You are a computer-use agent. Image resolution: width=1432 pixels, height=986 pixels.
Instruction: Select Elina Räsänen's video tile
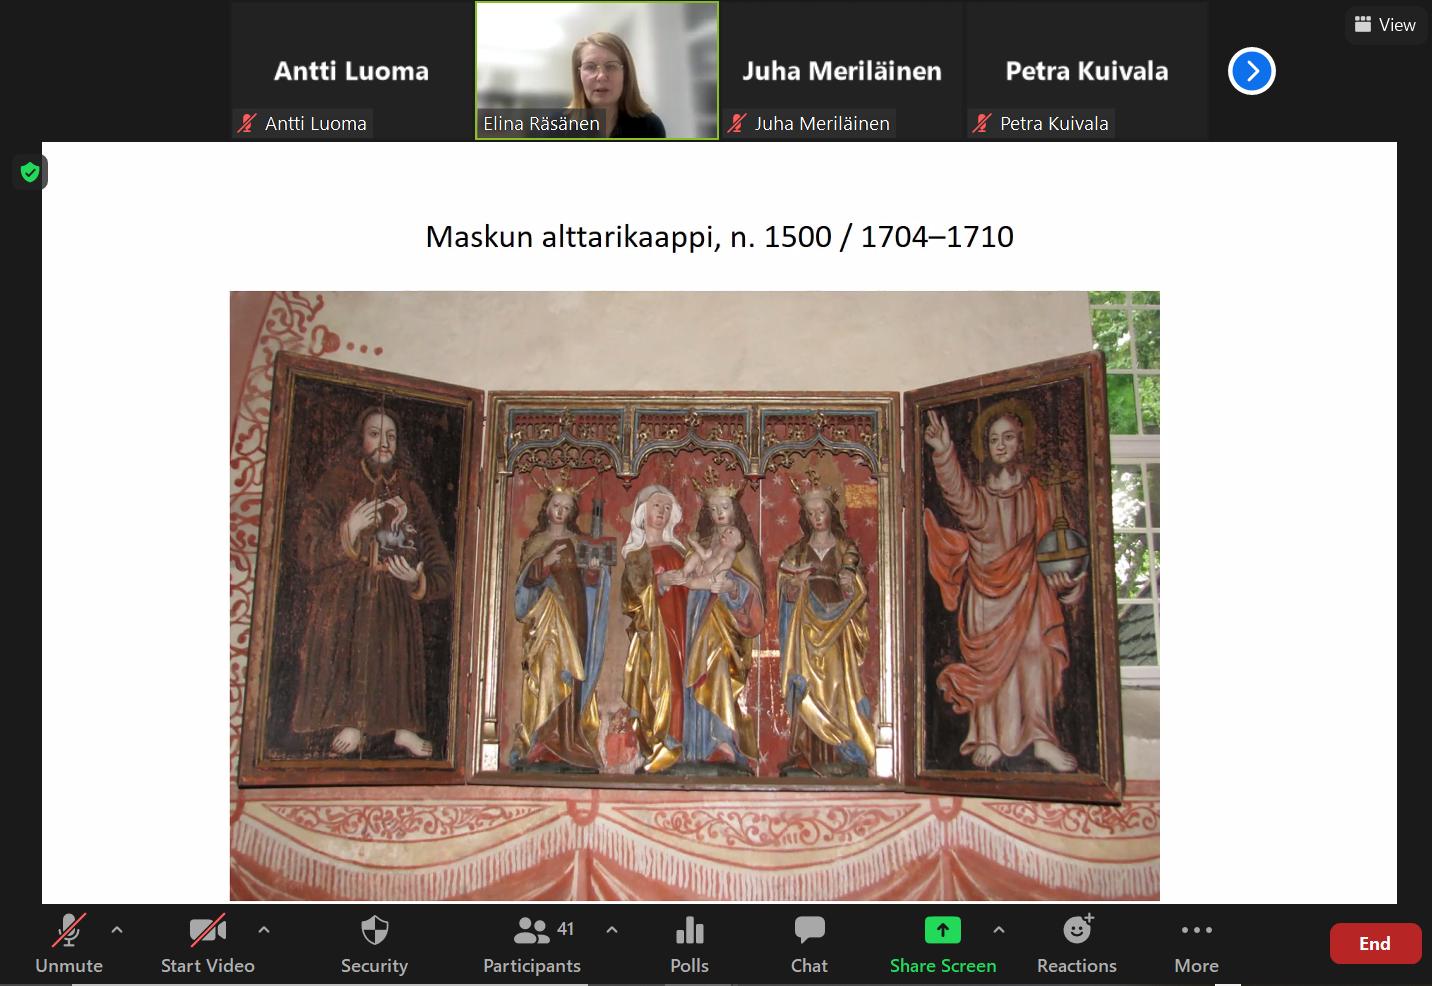597,71
